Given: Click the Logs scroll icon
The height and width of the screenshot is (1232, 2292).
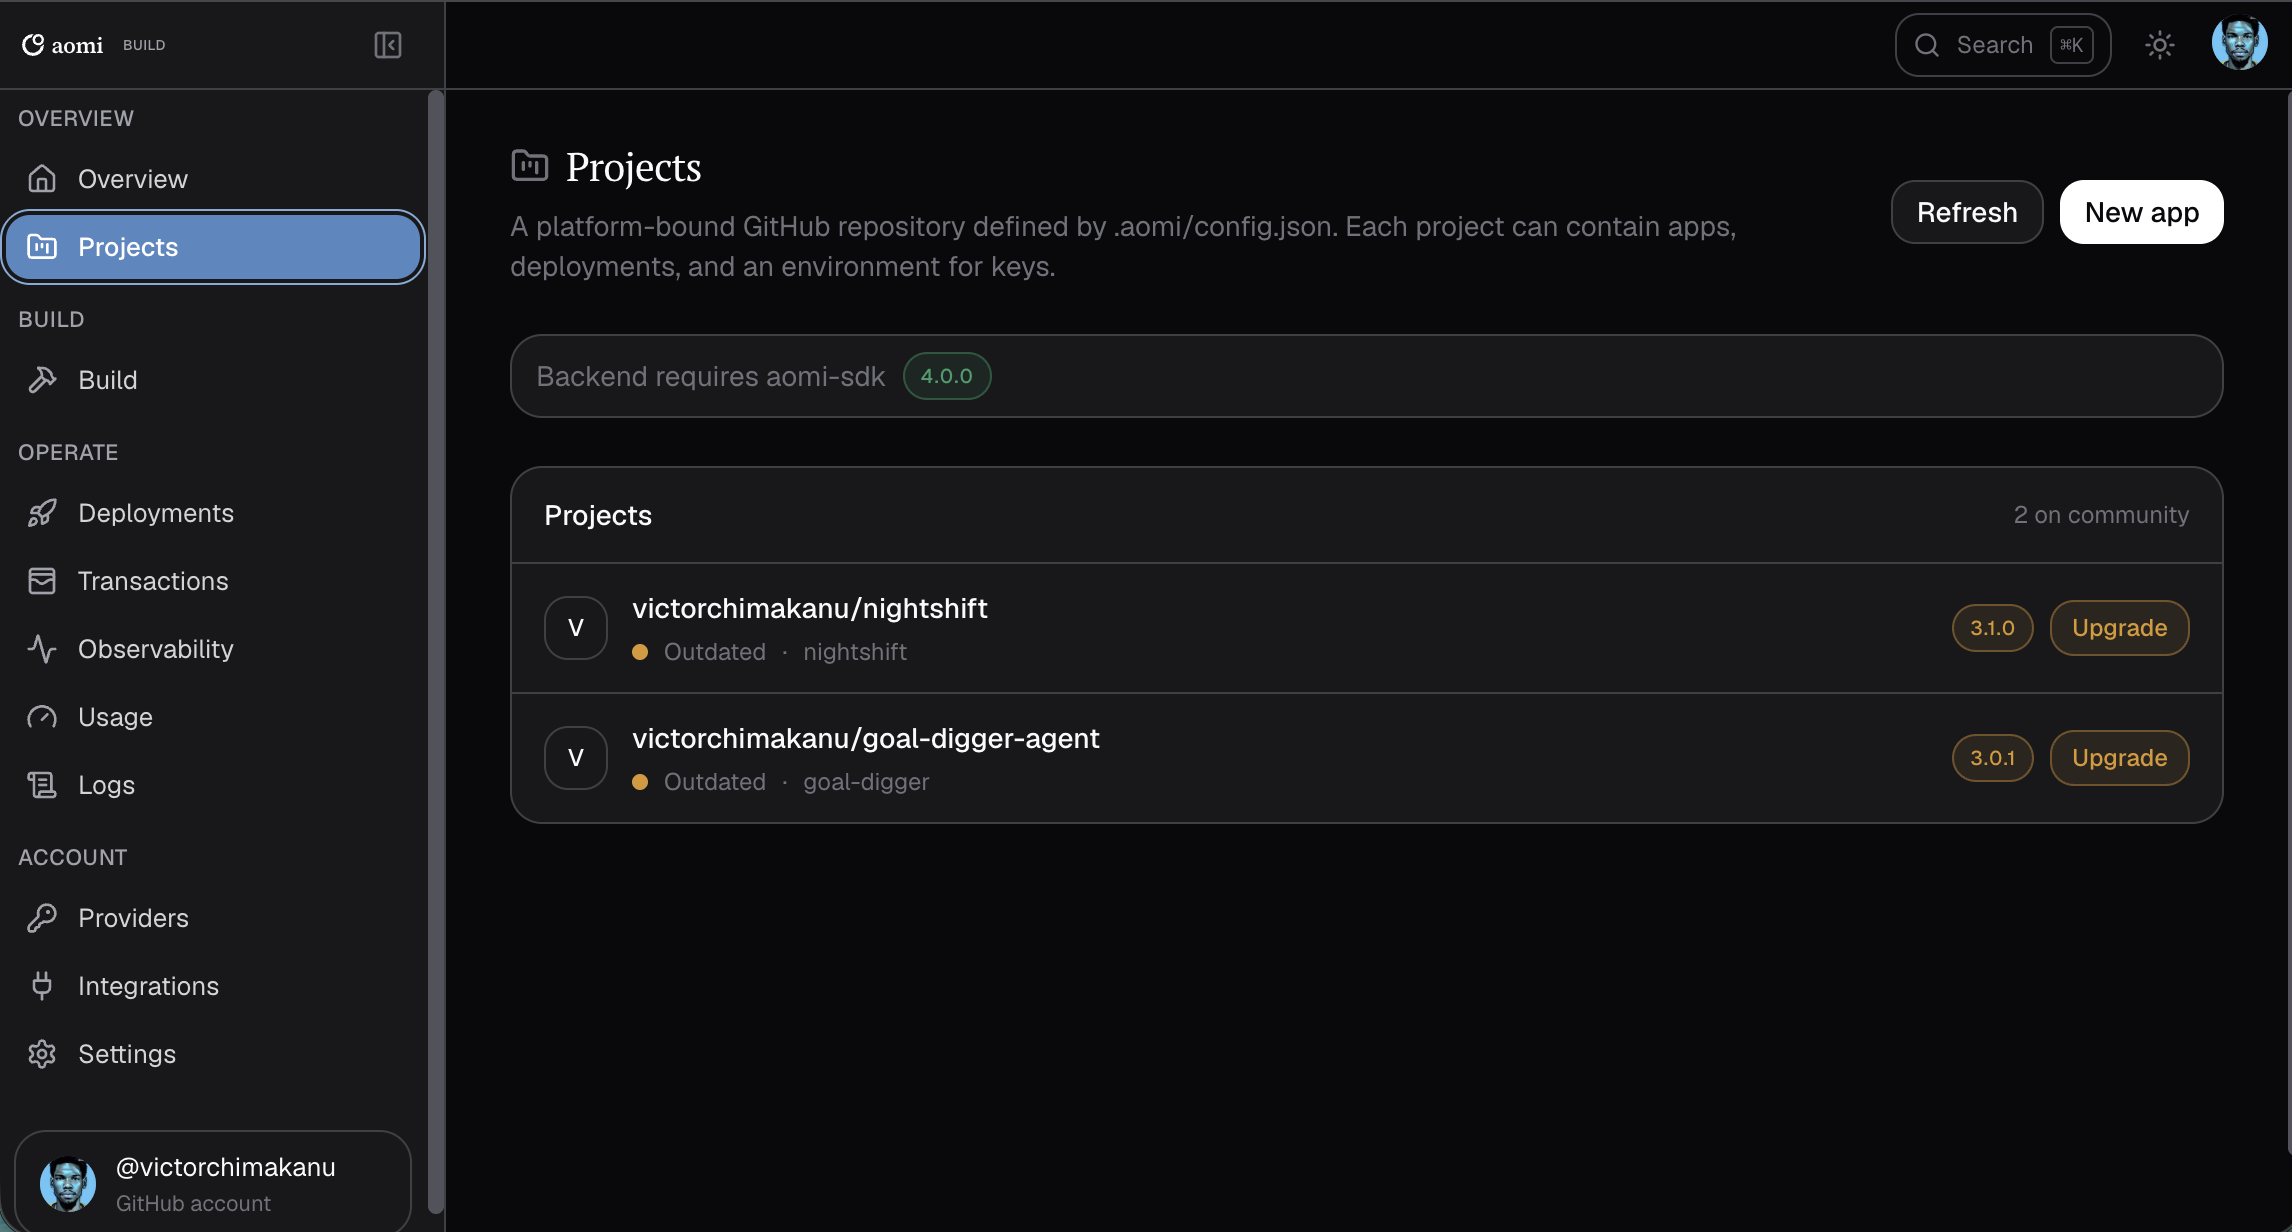Looking at the screenshot, I should pyautogui.click(x=42, y=785).
